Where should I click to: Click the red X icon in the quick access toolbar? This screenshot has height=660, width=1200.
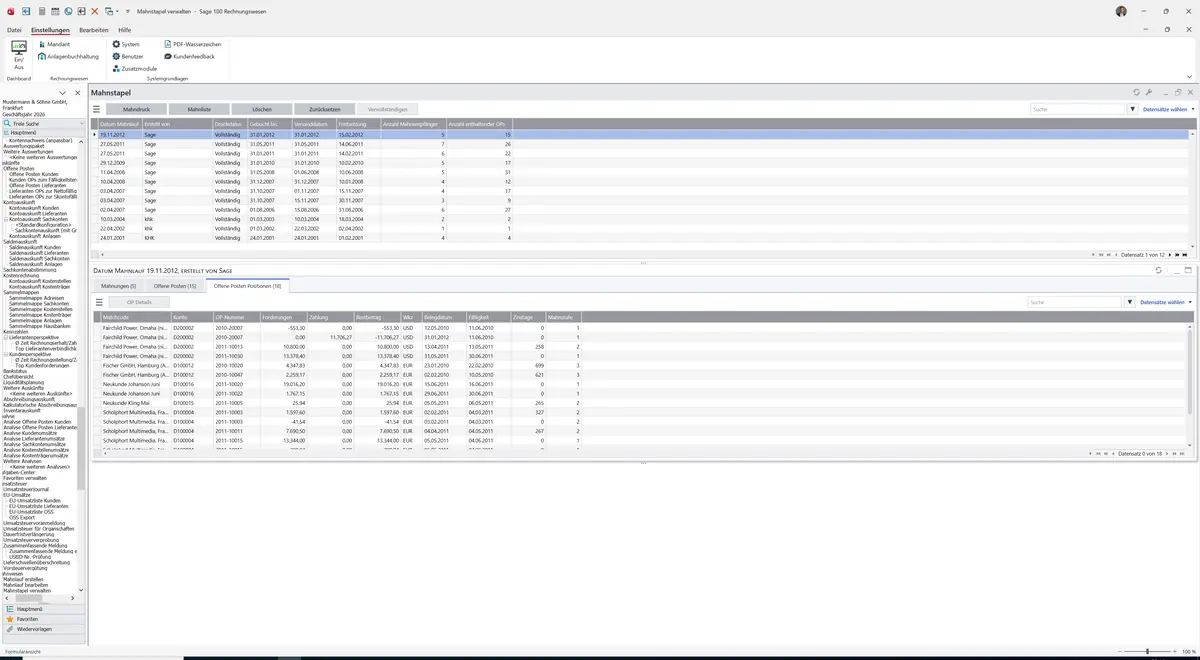coord(94,11)
